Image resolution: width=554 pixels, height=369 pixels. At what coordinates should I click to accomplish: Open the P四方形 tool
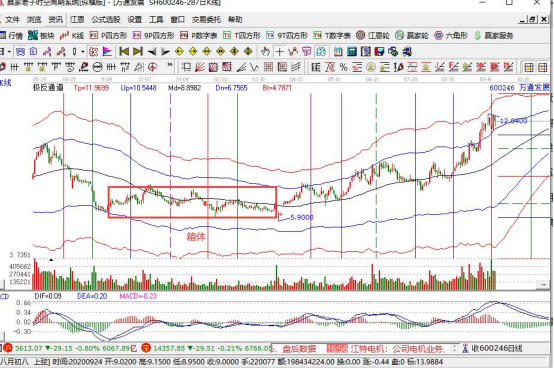(108, 35)
